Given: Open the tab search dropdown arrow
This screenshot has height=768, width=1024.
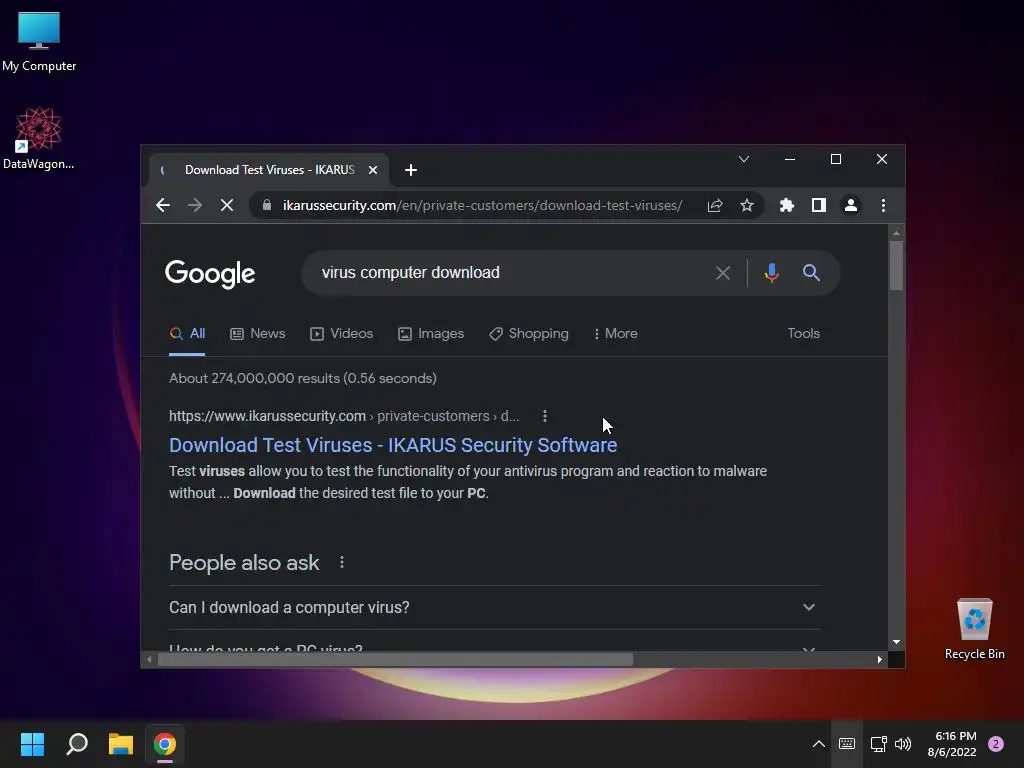Looking at the screenshot, I should click(x=744, y=159).
